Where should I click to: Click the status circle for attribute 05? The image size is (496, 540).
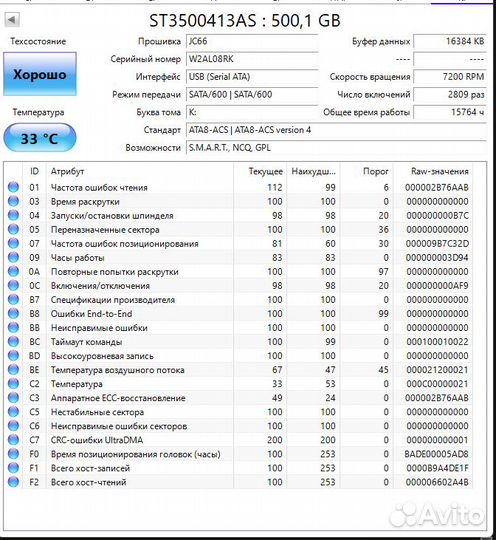coord(13,229)
